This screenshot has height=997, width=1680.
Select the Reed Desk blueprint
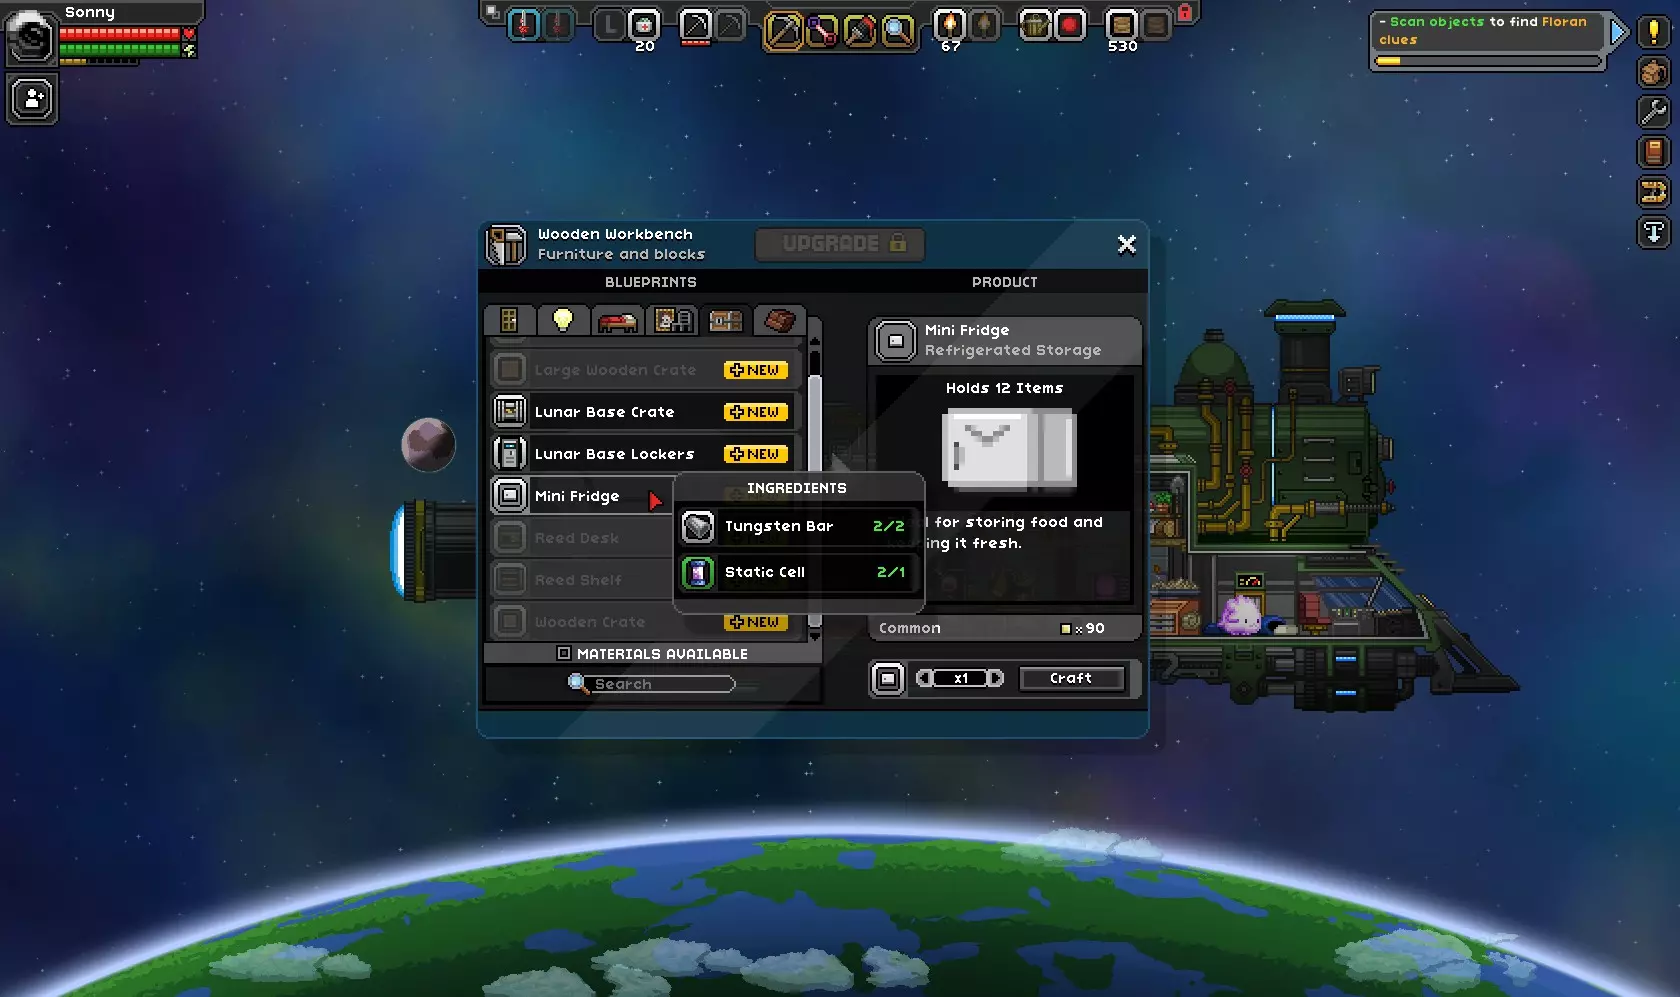click(x=581, y=538)
